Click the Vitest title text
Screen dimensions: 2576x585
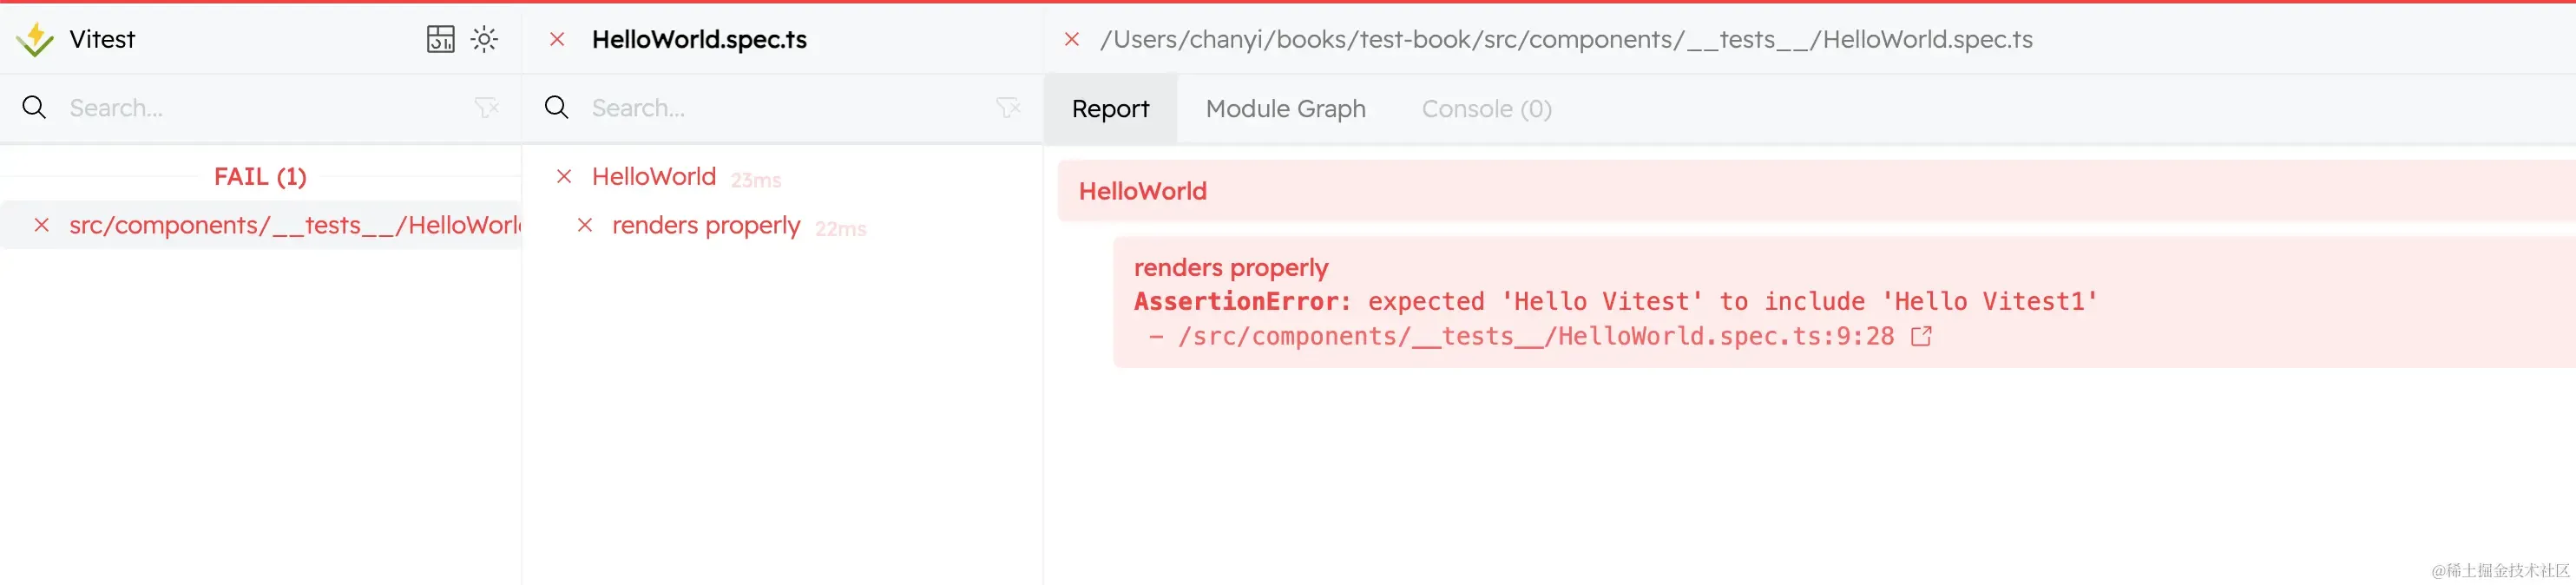102,39
